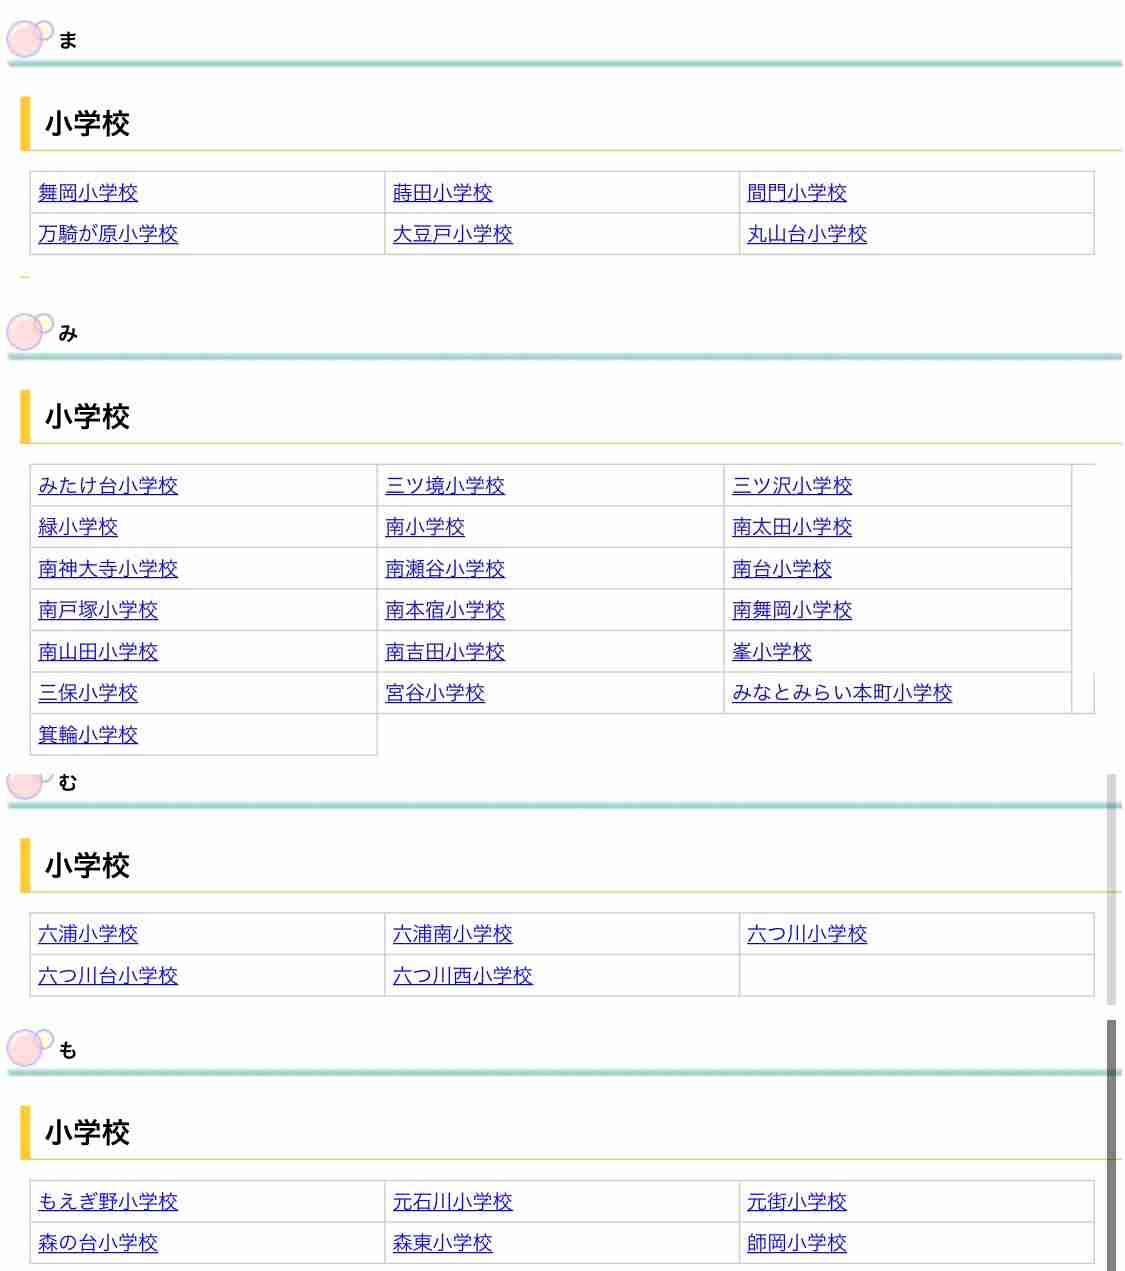This screenshot has height=1271, width=1125.
Task: Open the 舞岡小学校 link
Action: (x=88, y=192)
